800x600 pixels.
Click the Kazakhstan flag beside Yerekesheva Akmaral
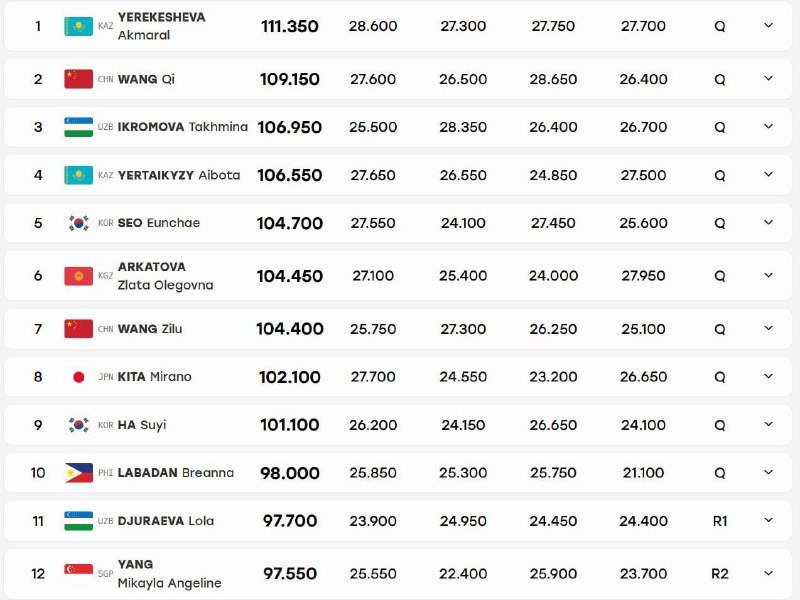(x=79, y=26)
